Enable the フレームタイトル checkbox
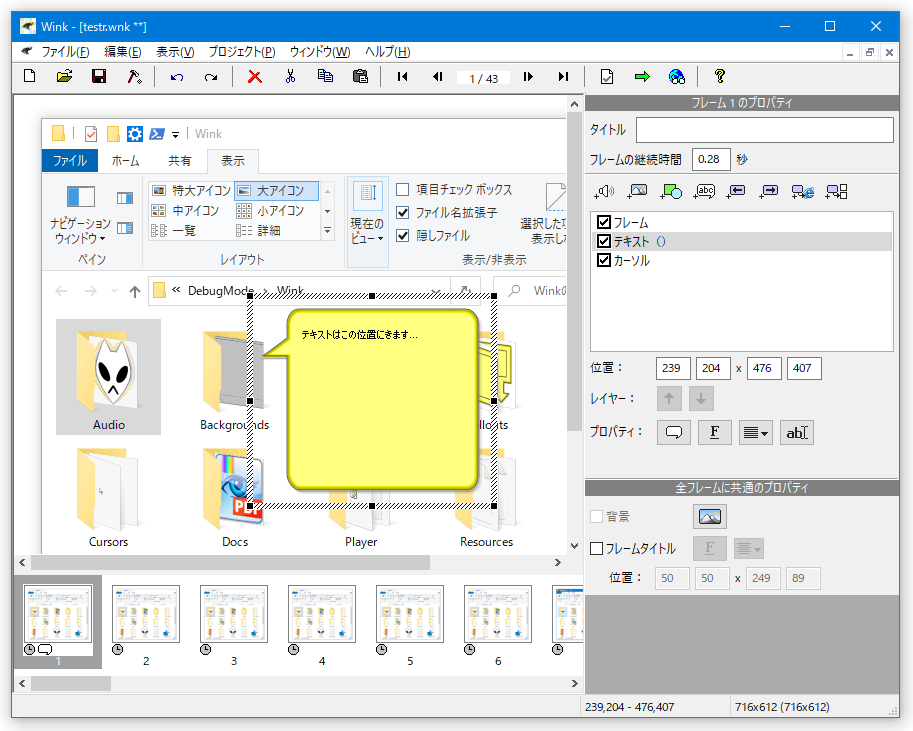 tap(596, 548)
